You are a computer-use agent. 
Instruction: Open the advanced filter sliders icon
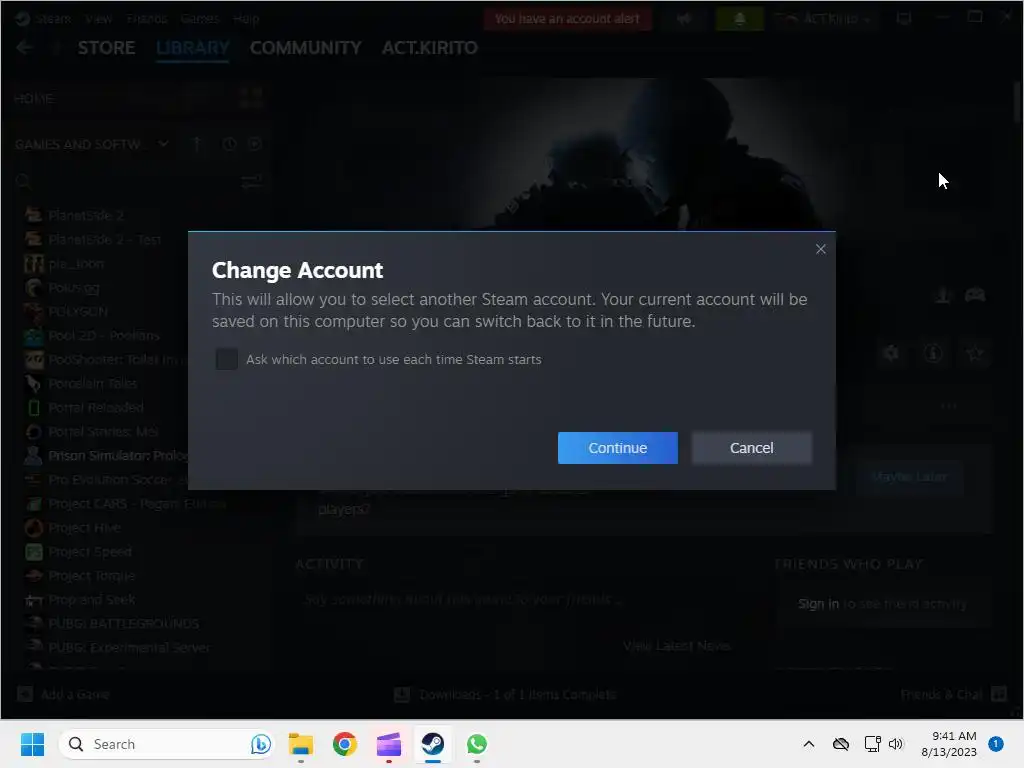pos(251,182)
